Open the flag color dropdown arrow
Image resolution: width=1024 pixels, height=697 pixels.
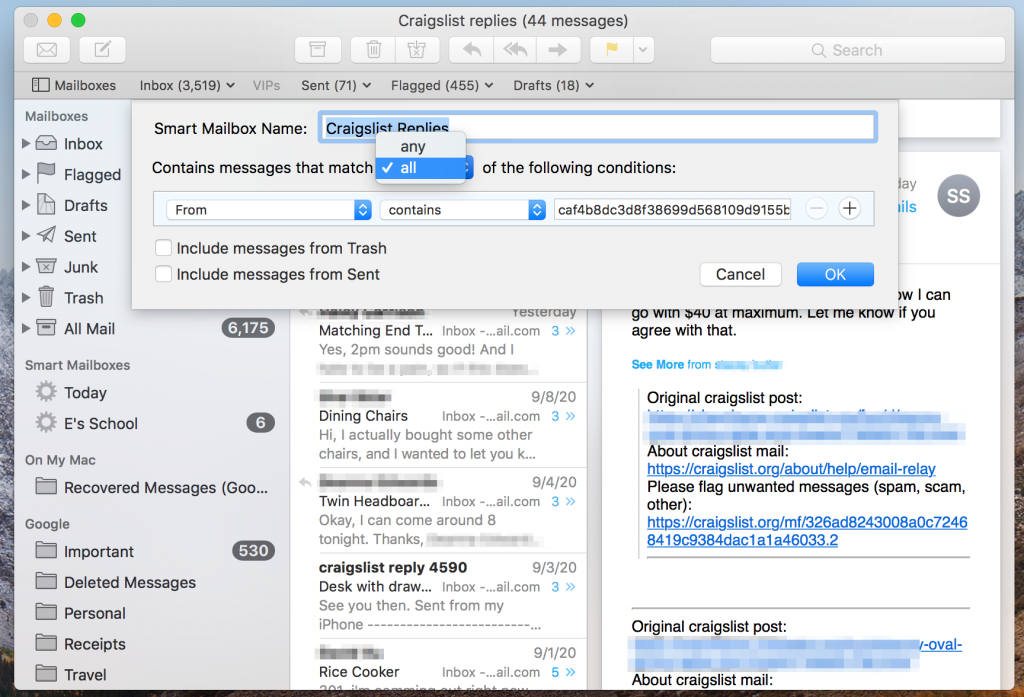click(643, 50)
